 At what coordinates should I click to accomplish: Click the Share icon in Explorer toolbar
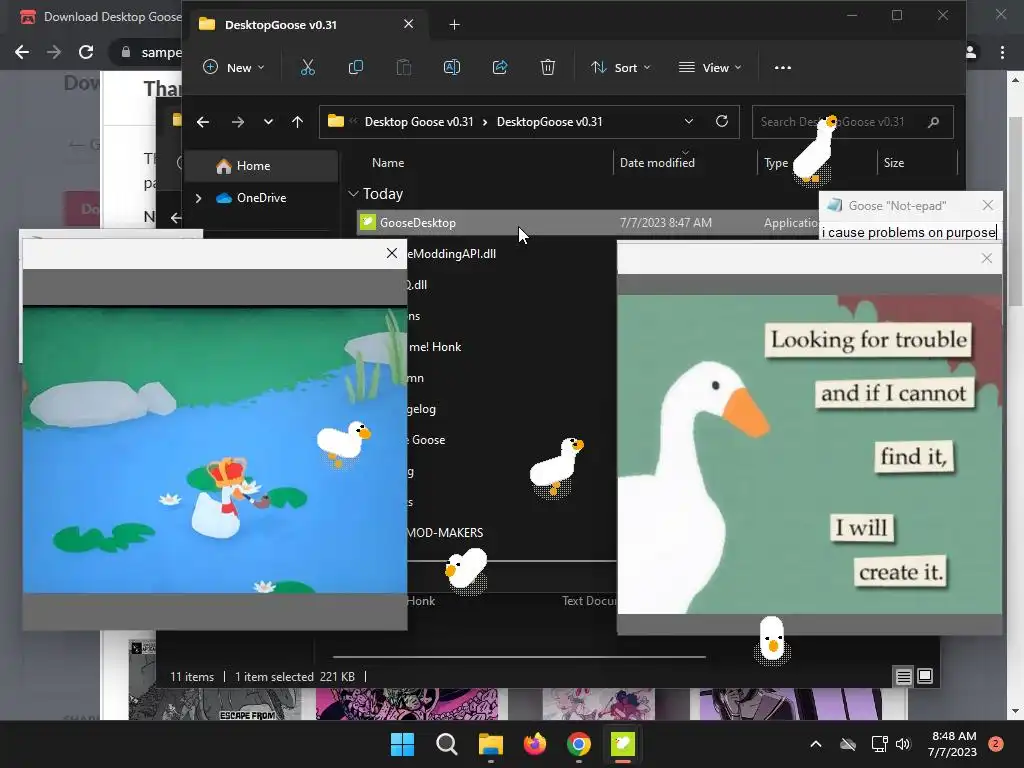tap(500, 67)
